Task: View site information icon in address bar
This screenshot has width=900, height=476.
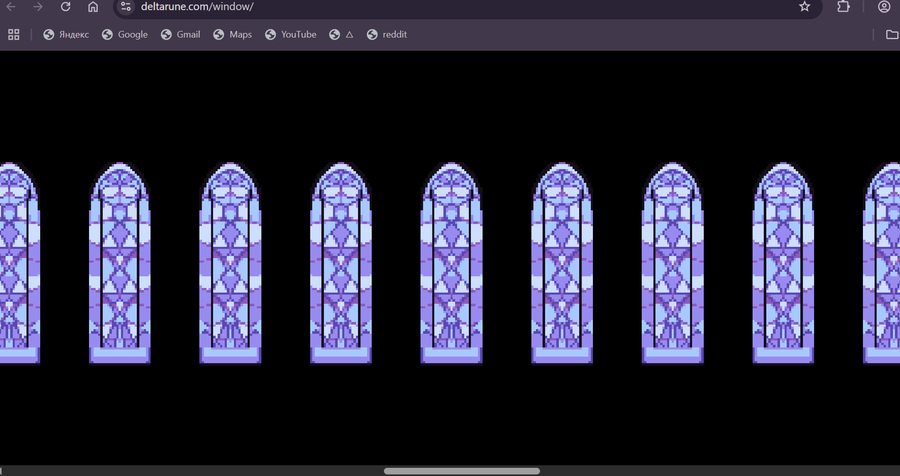Action: click(x=126, y=7)
